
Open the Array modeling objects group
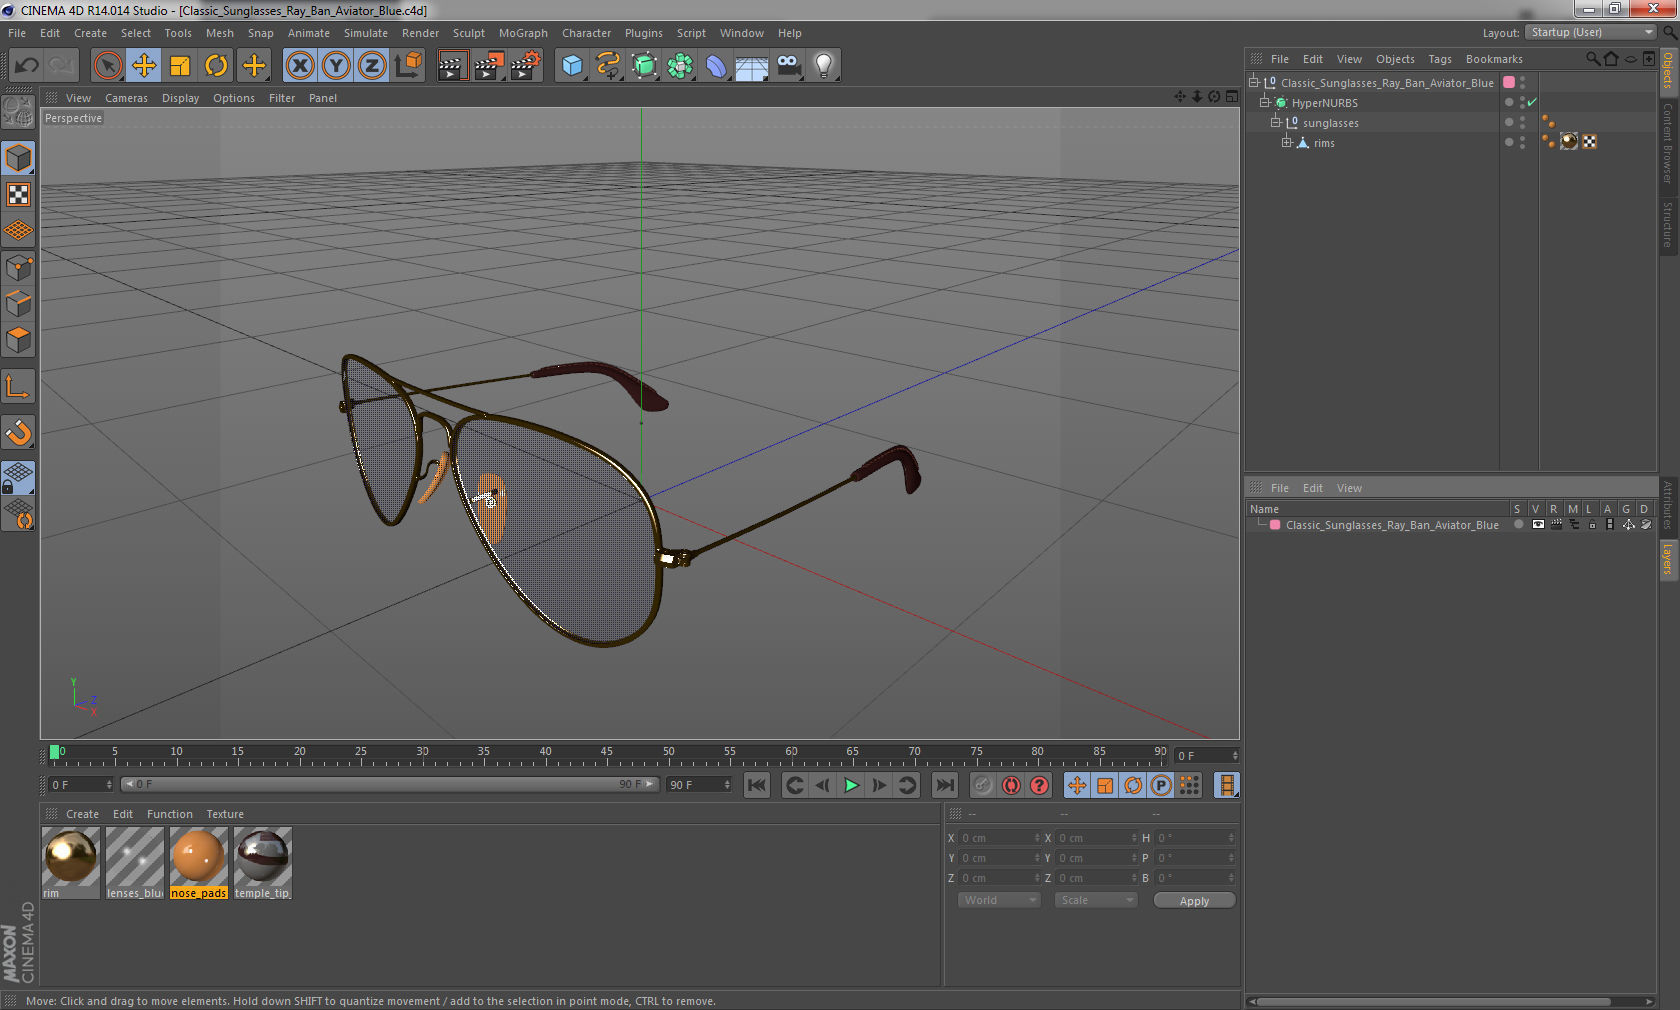pos(680,66)
